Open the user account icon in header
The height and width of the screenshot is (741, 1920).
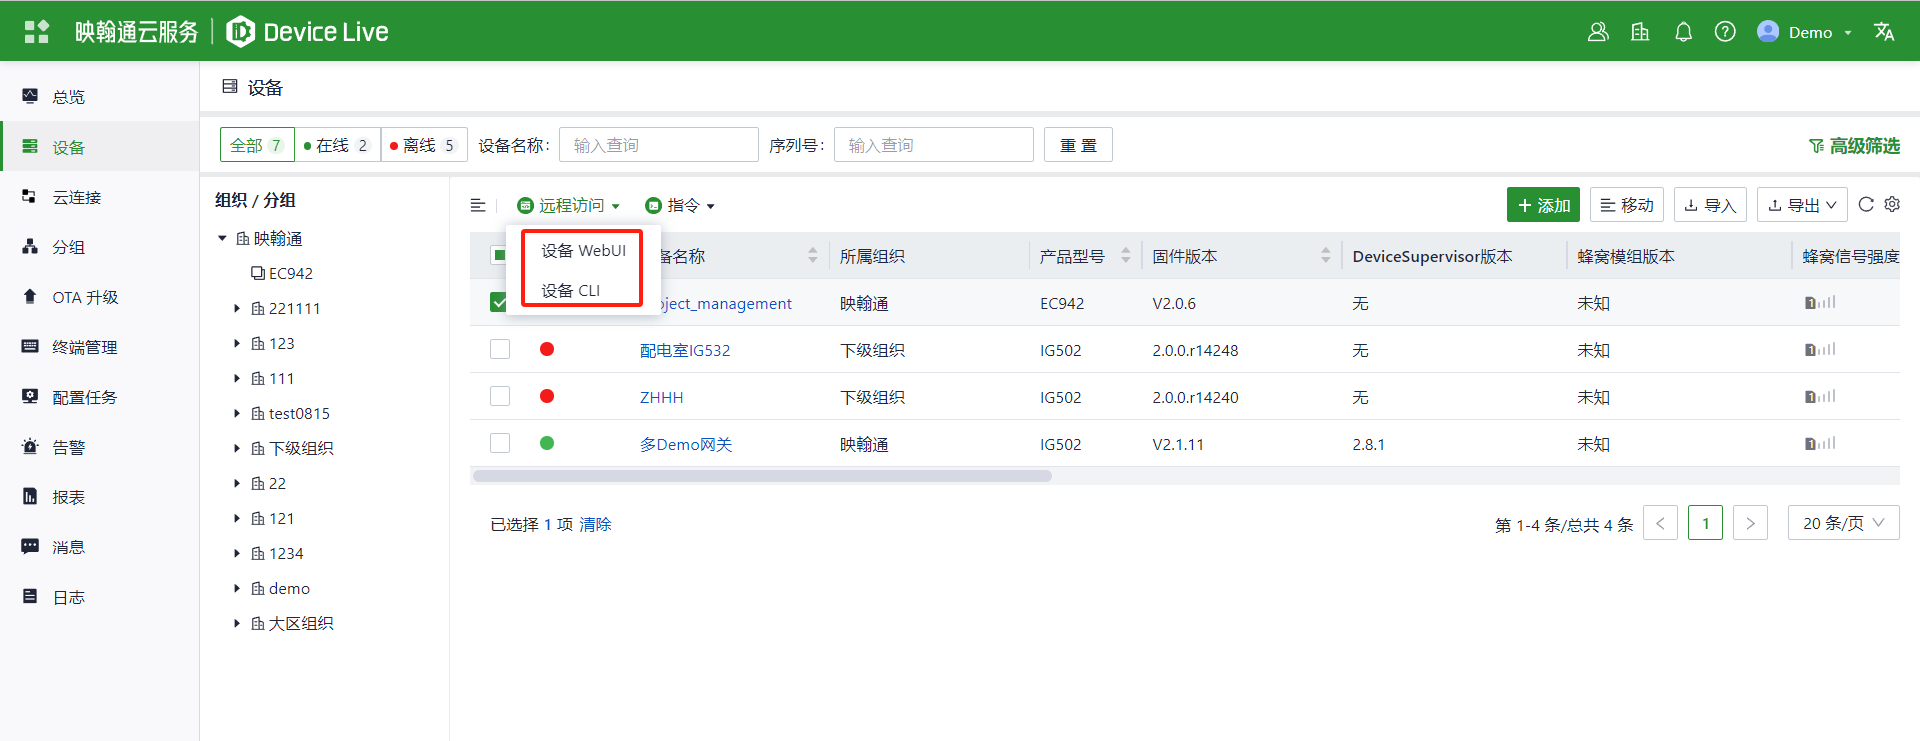(1598, 32)
